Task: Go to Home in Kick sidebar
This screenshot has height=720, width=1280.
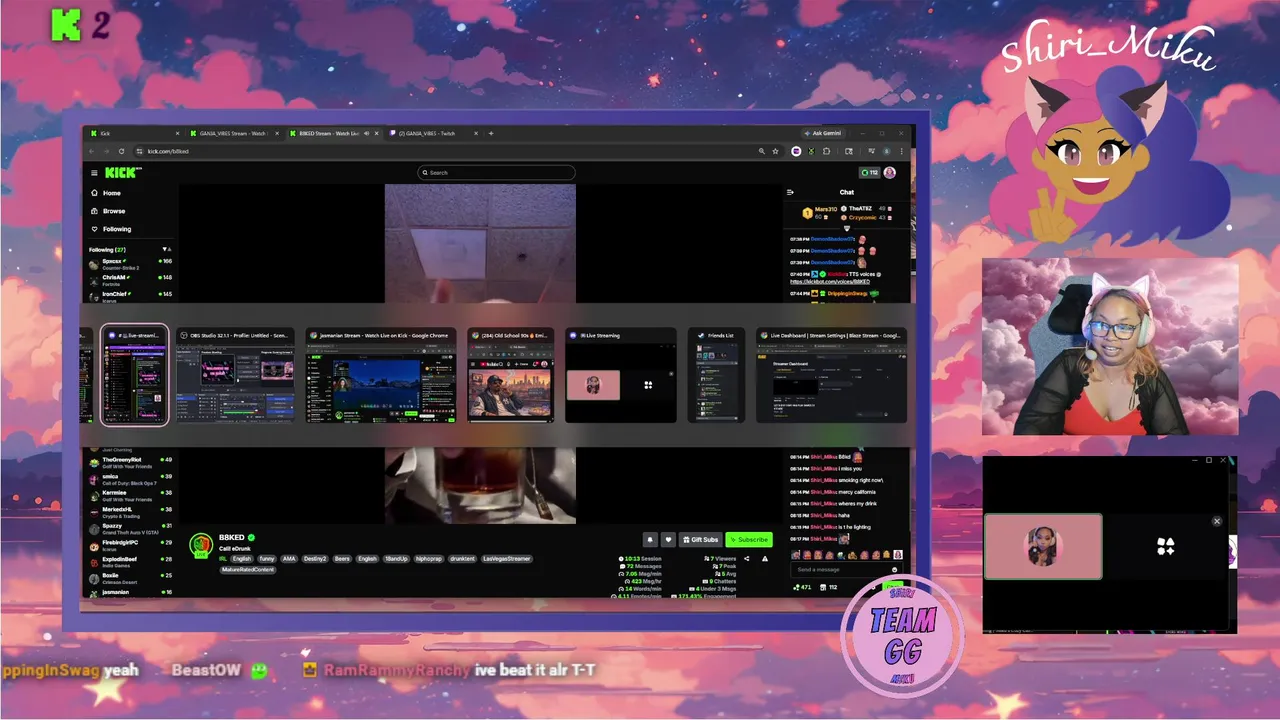Action: coord(106,193)
